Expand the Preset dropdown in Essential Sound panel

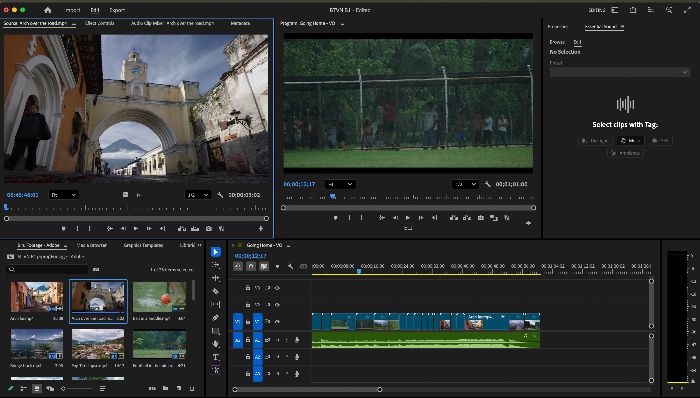620,72
